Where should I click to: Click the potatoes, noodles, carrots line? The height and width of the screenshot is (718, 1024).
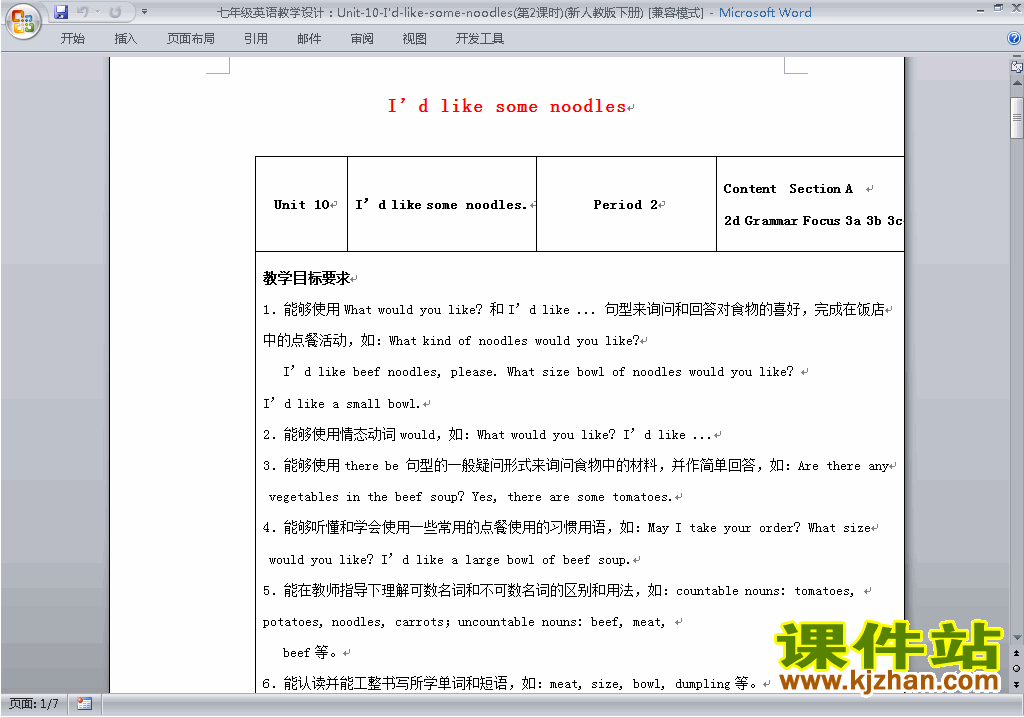(464, 622)
